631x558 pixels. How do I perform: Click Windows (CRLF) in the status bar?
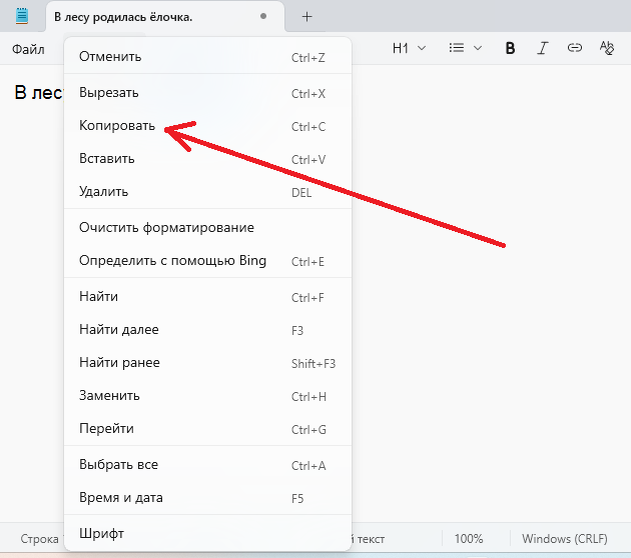(x=565, y=539)
